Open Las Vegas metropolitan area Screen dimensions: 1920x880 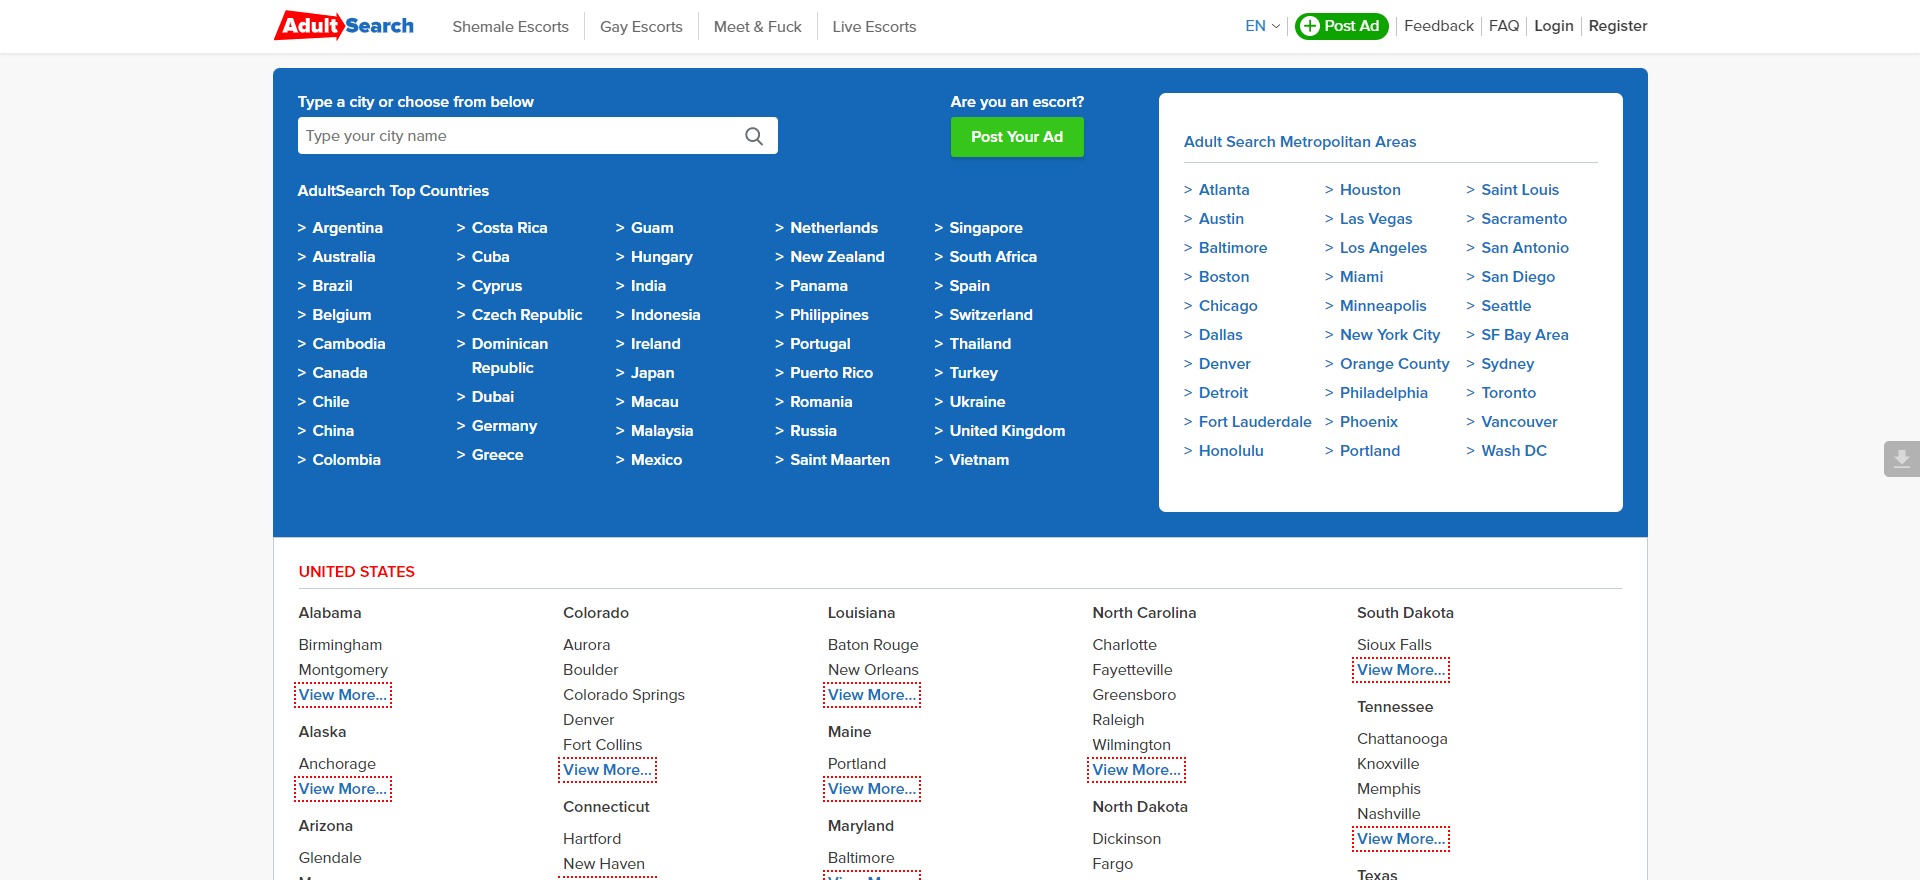click(x=1376, y=219)
